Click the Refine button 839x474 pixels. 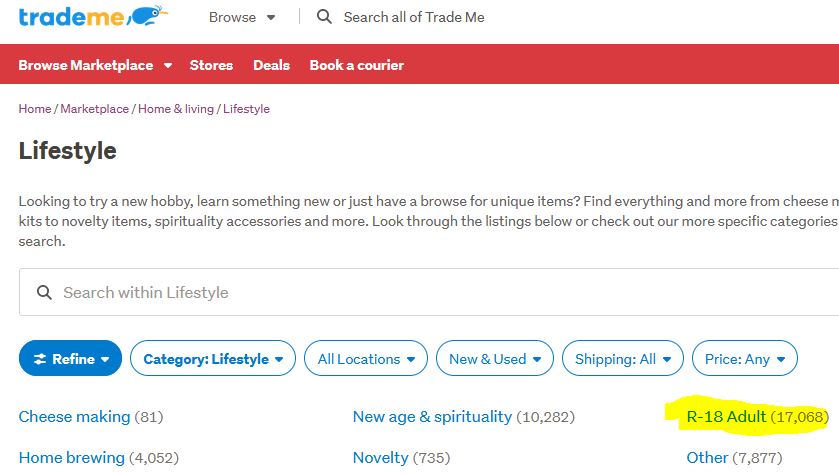(x=70, y=359)
